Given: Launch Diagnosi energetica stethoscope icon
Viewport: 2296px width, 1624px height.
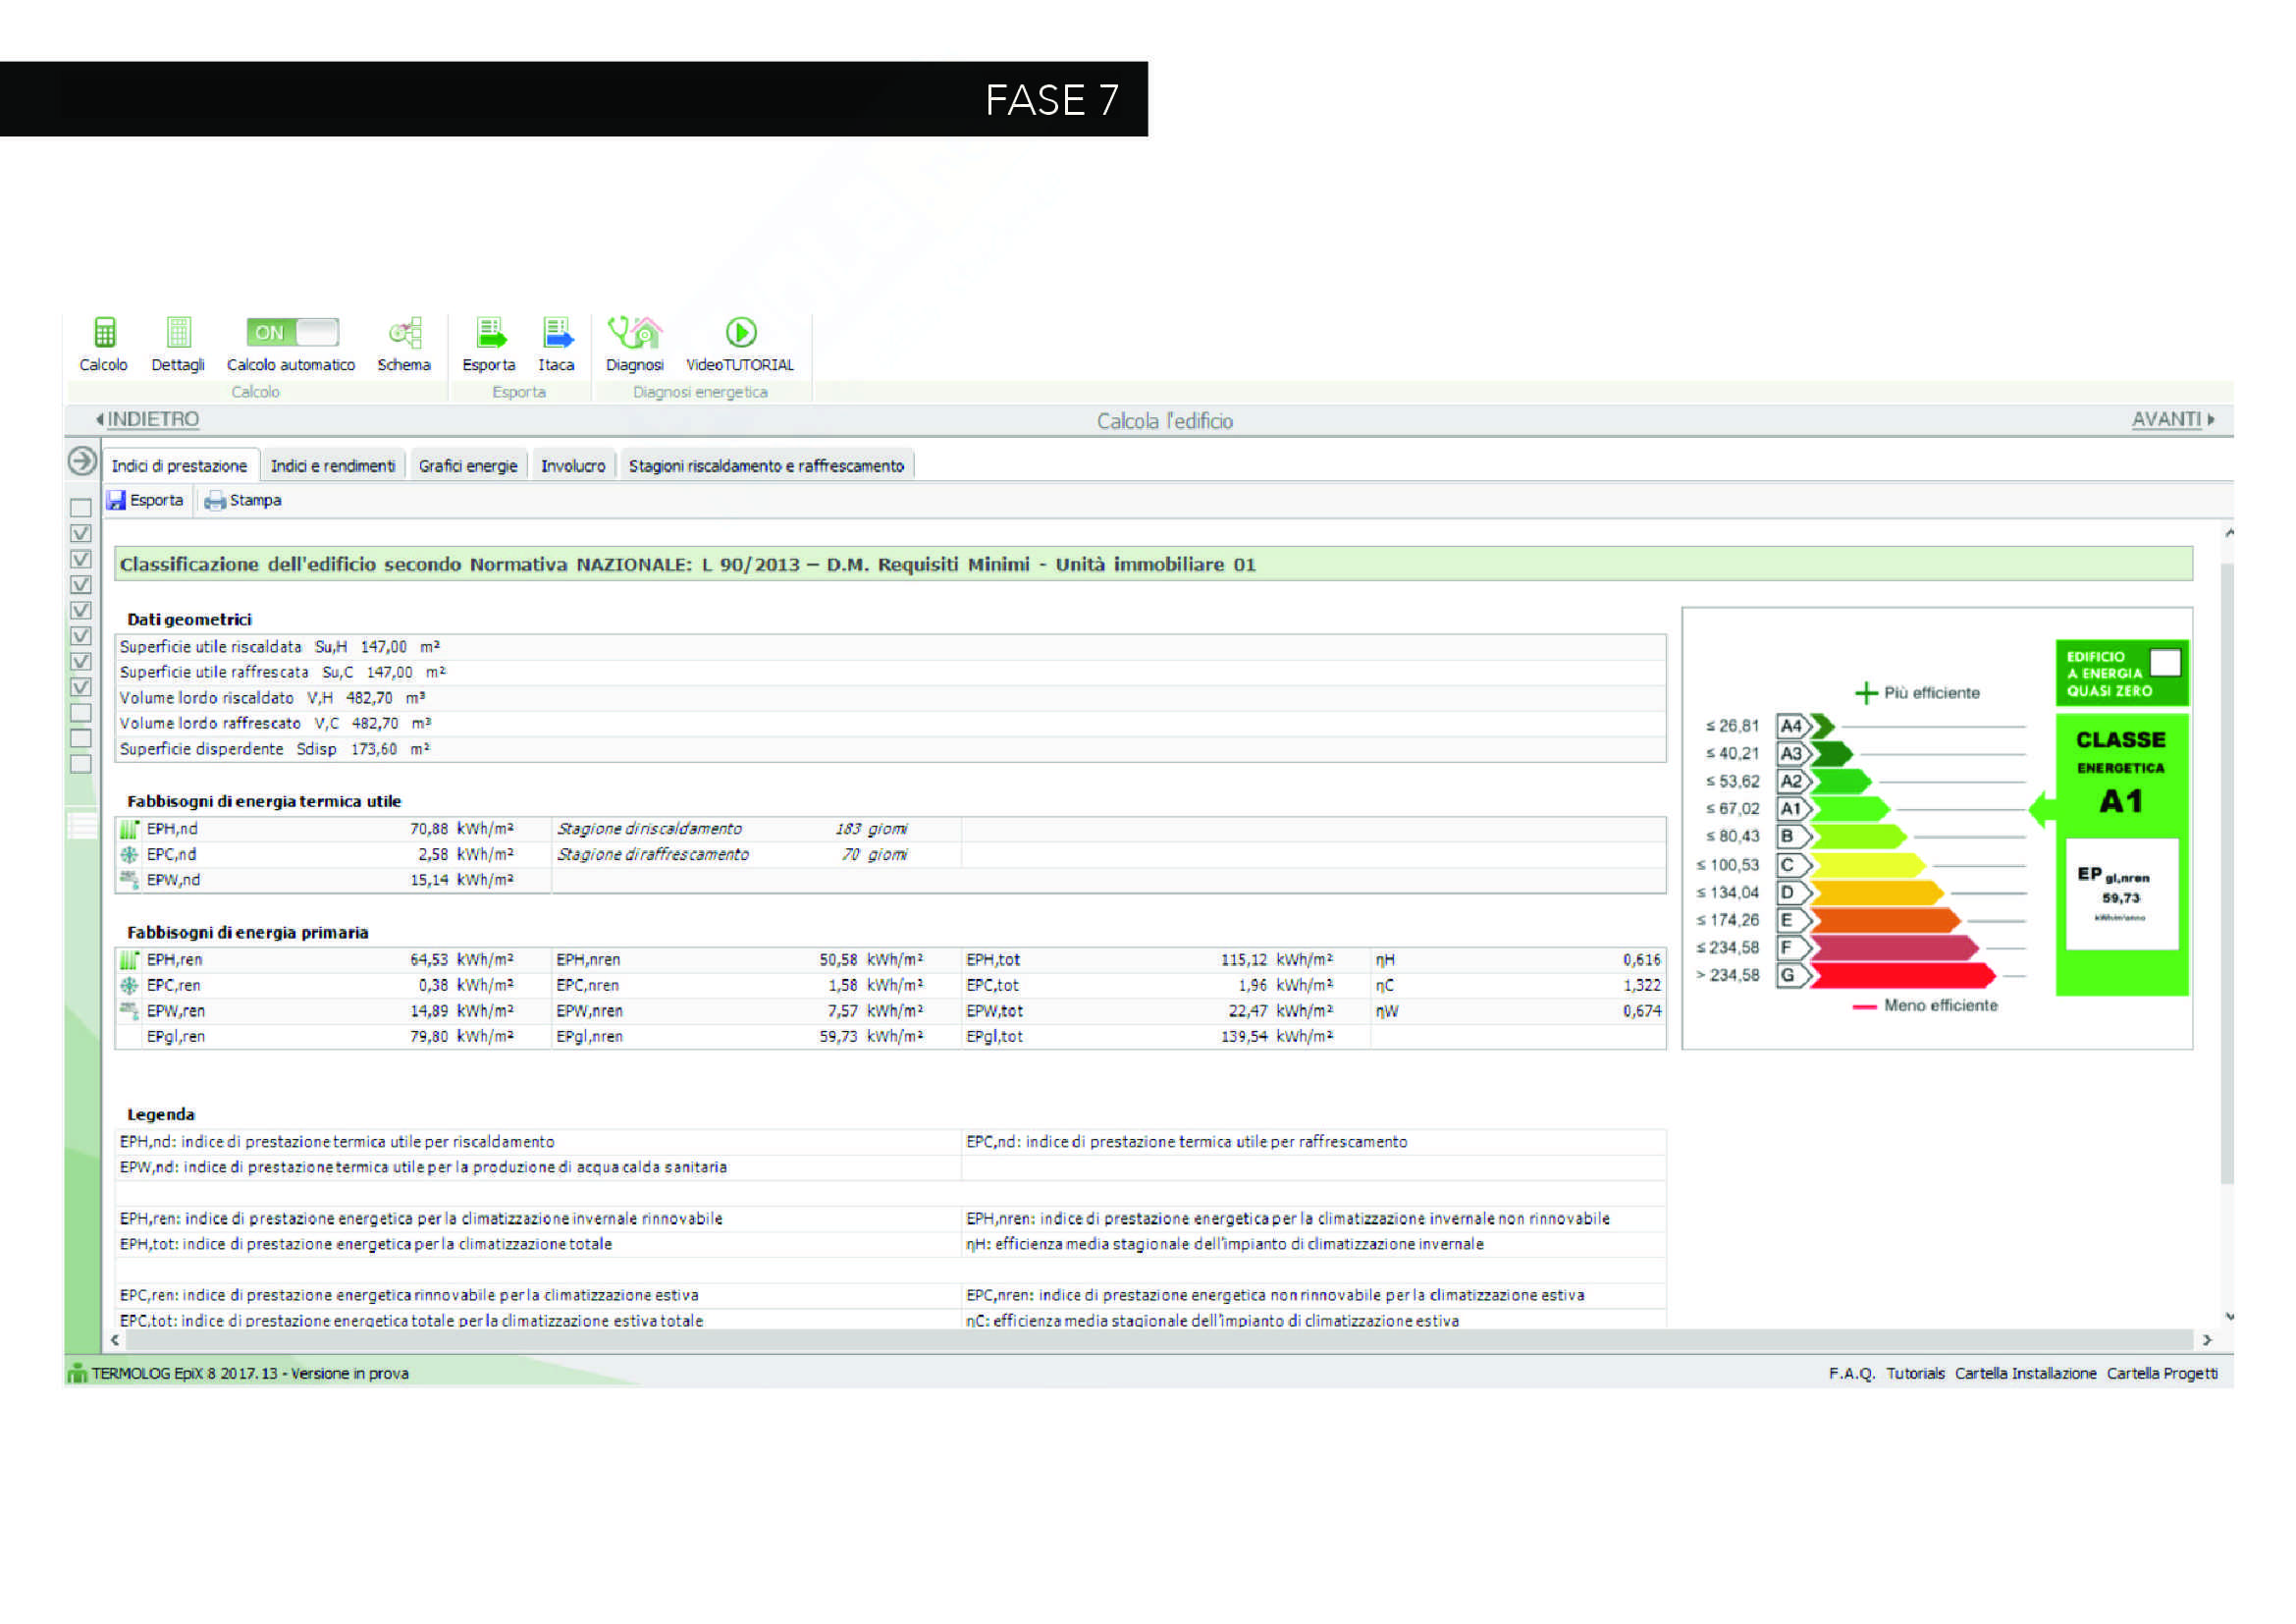Looking at the screenshot, I should click(x=635, y=332).
